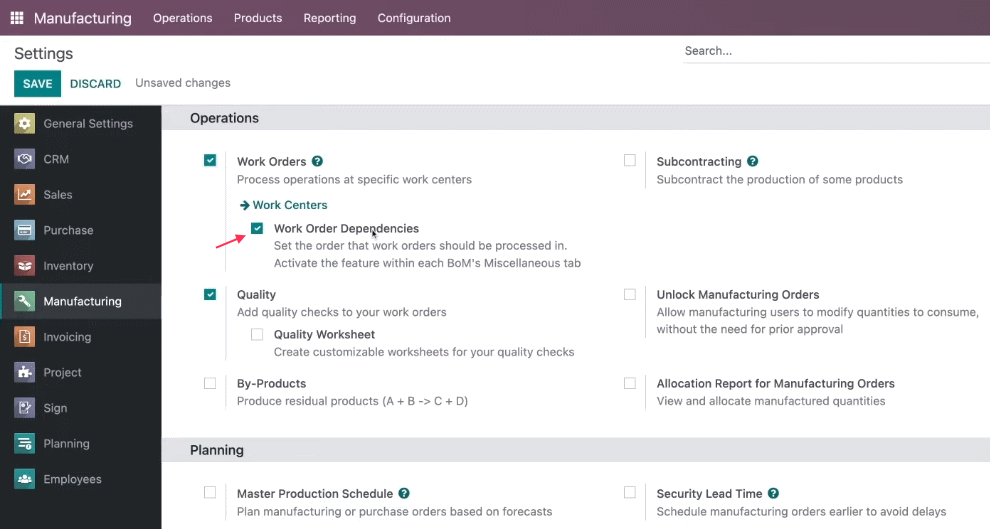
Task: Select Purchase label in settings sidebar
Action: pyautogui.click(x=68, y=230)
